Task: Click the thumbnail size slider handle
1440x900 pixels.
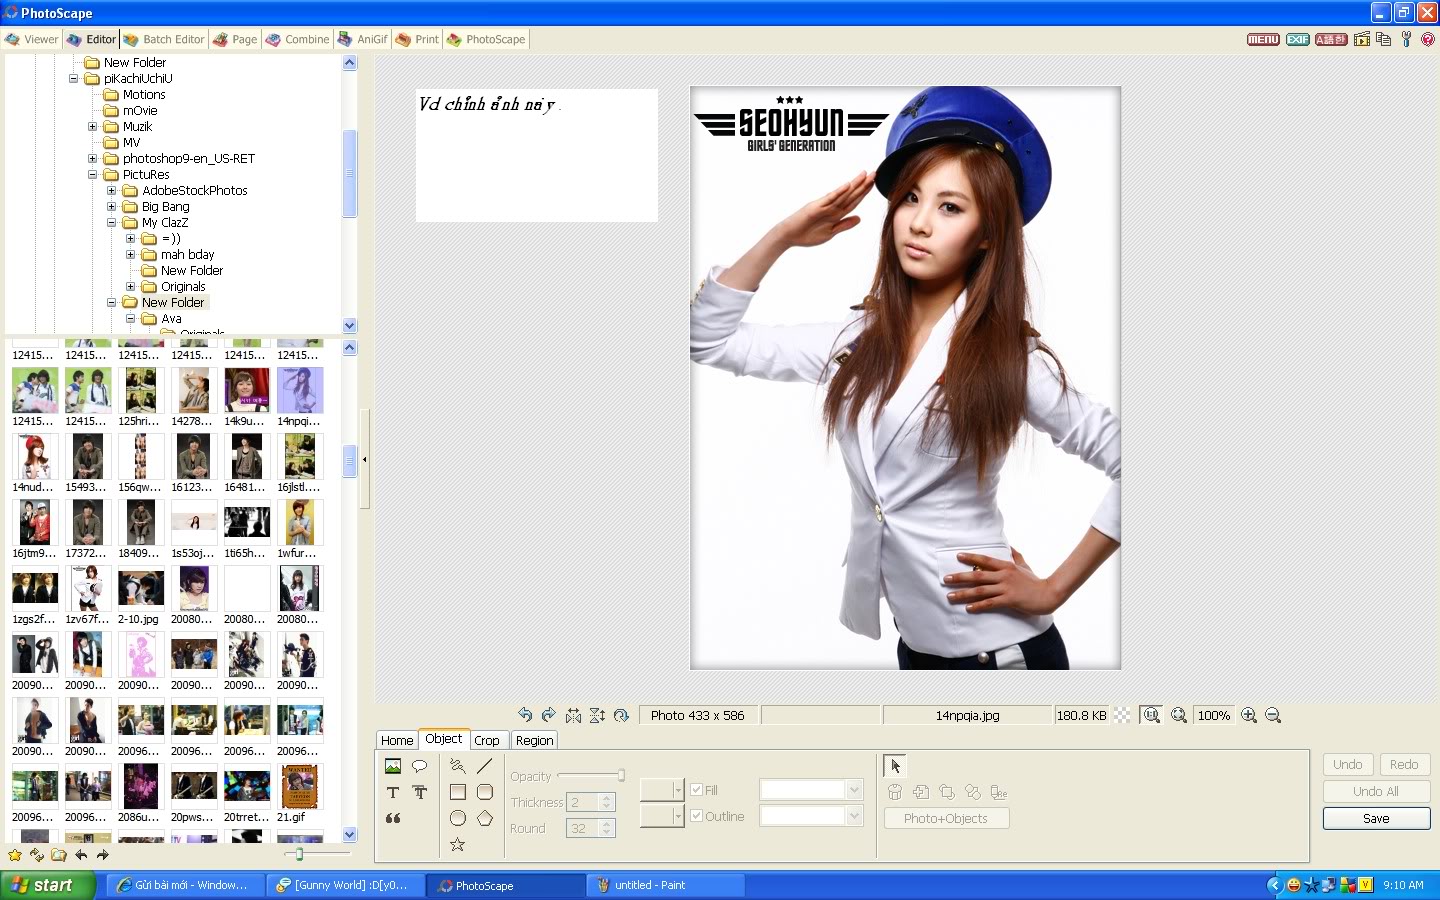Action: (299, 854)
